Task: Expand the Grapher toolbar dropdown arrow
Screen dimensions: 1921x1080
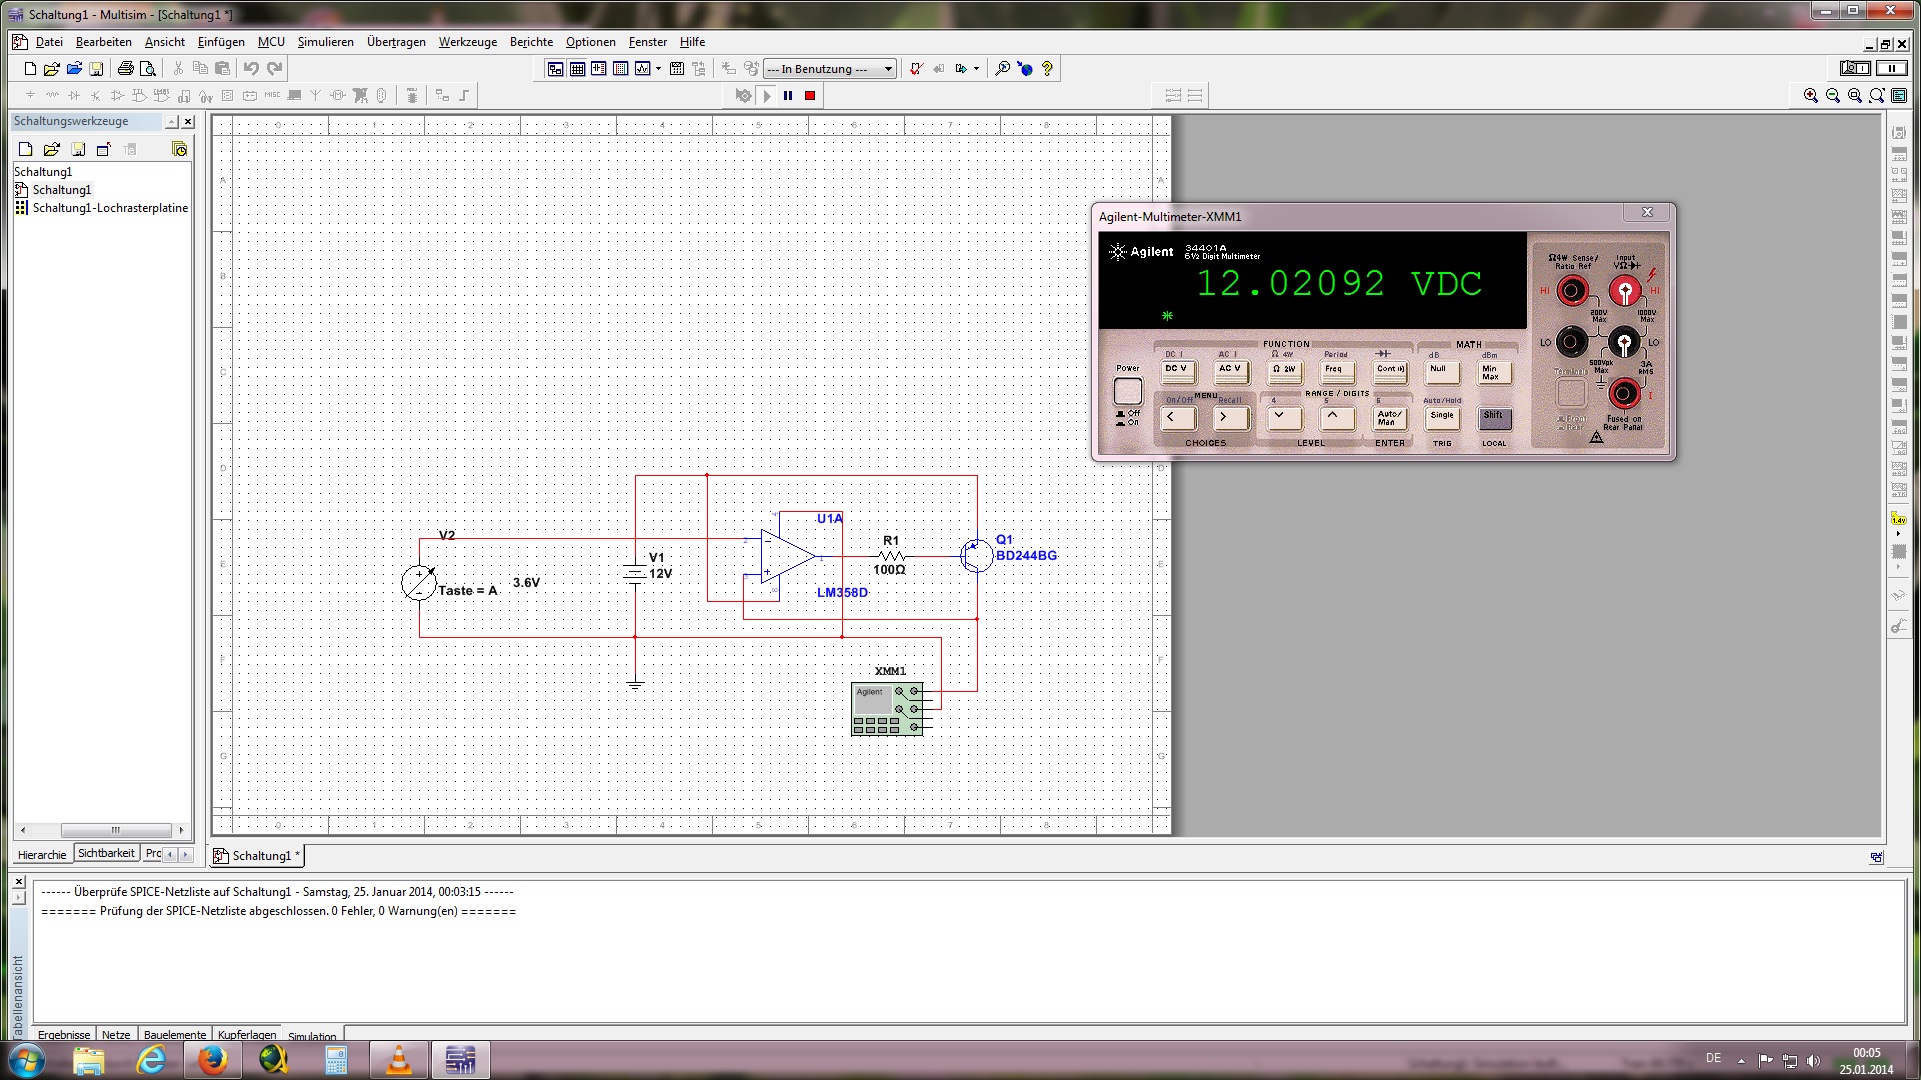Action: (658, 69)
